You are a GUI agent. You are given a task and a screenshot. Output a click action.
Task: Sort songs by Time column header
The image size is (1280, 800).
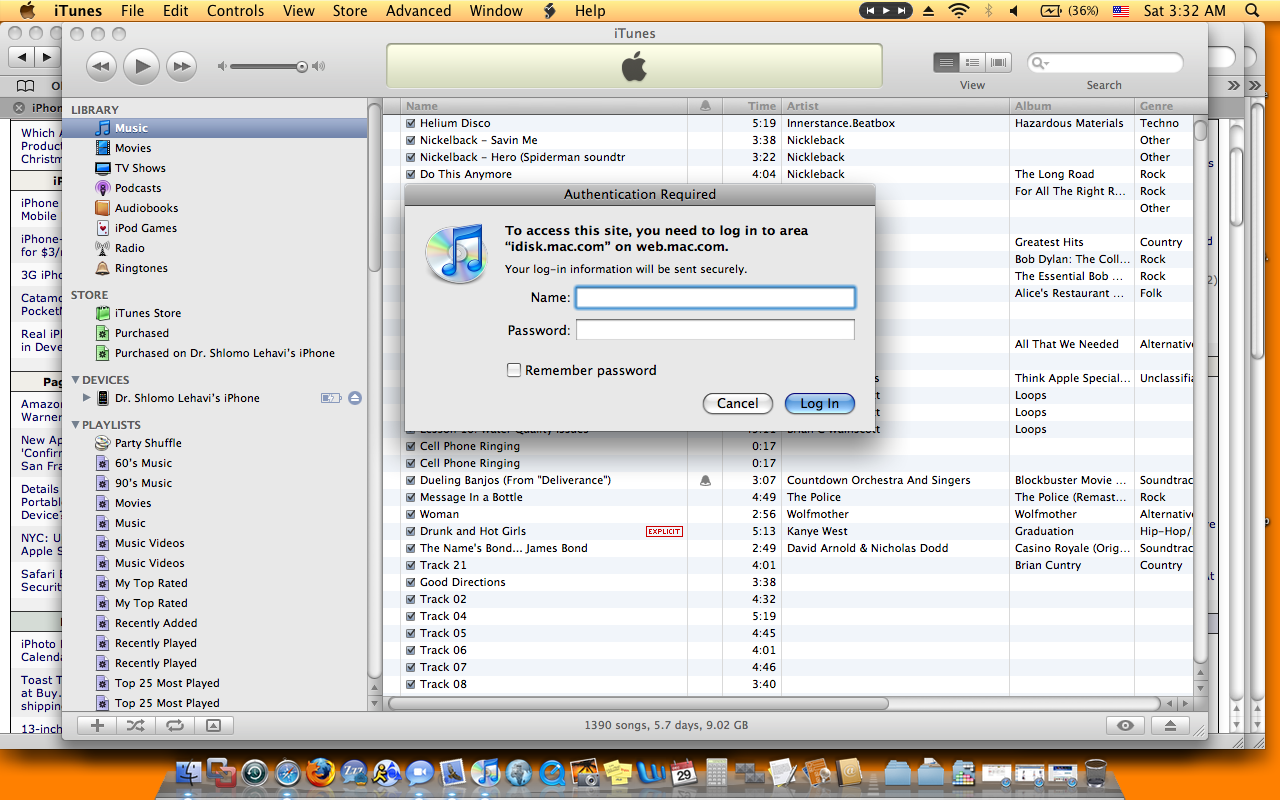[x=751, y=105]
